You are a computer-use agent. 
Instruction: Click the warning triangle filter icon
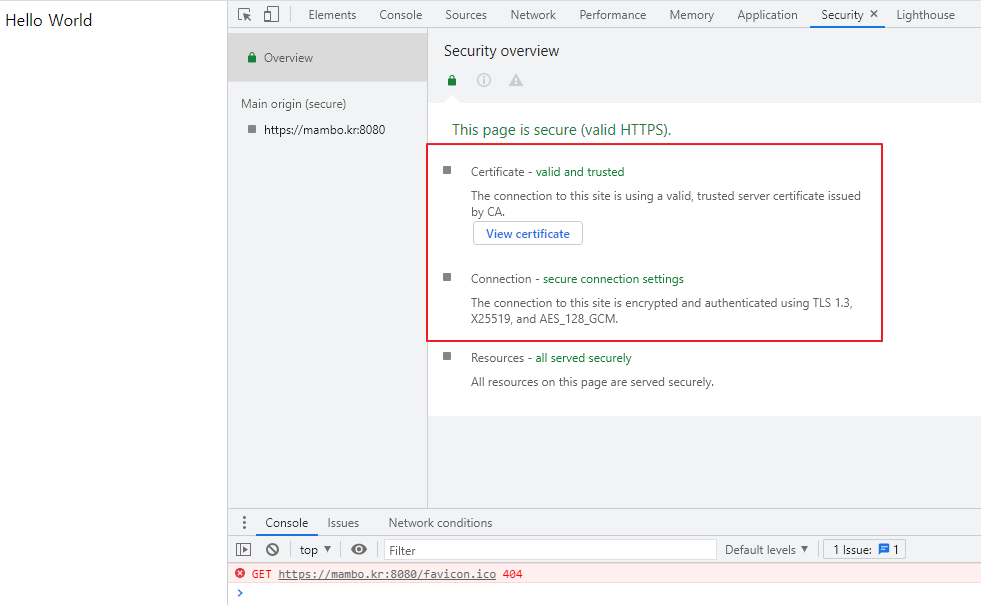(516, 81)
